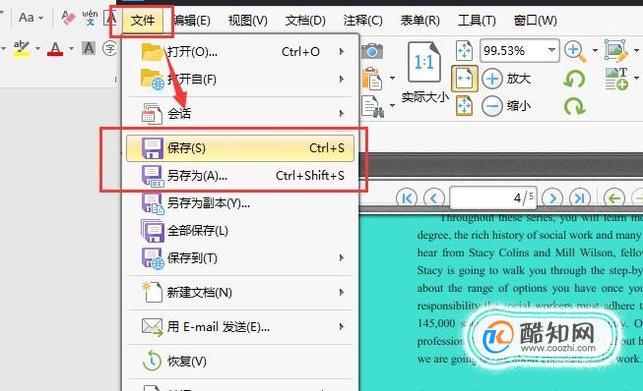Go to previous page button

(434, 199)
